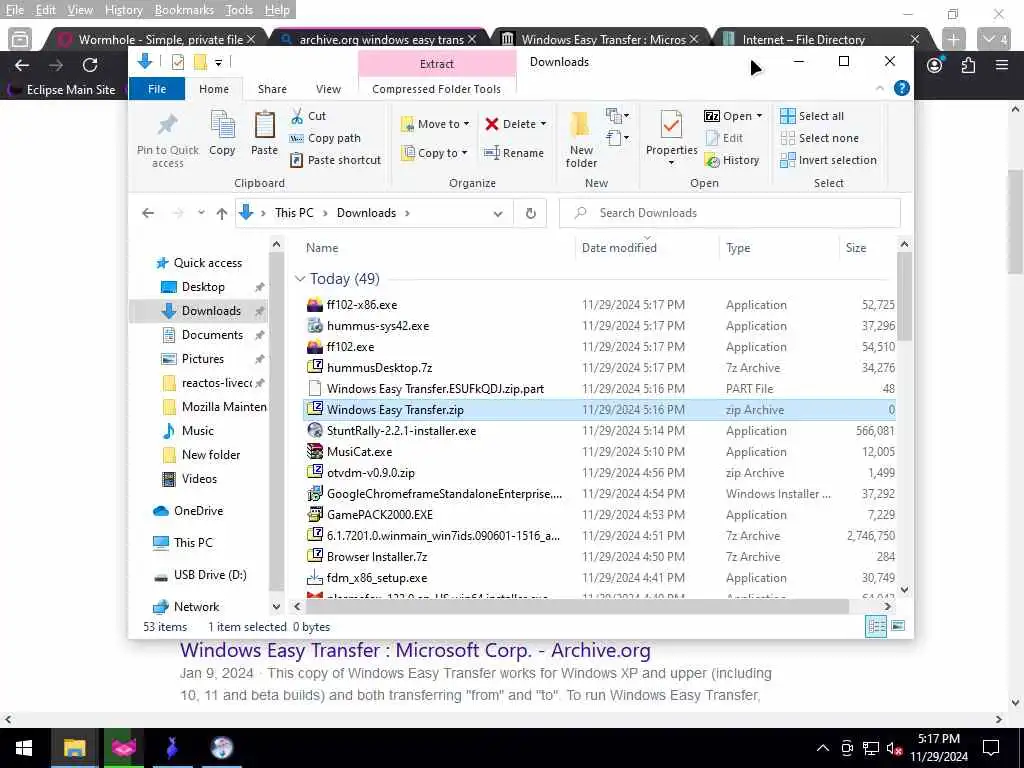Click Paste shortcut command

click(x=336, y=160)
